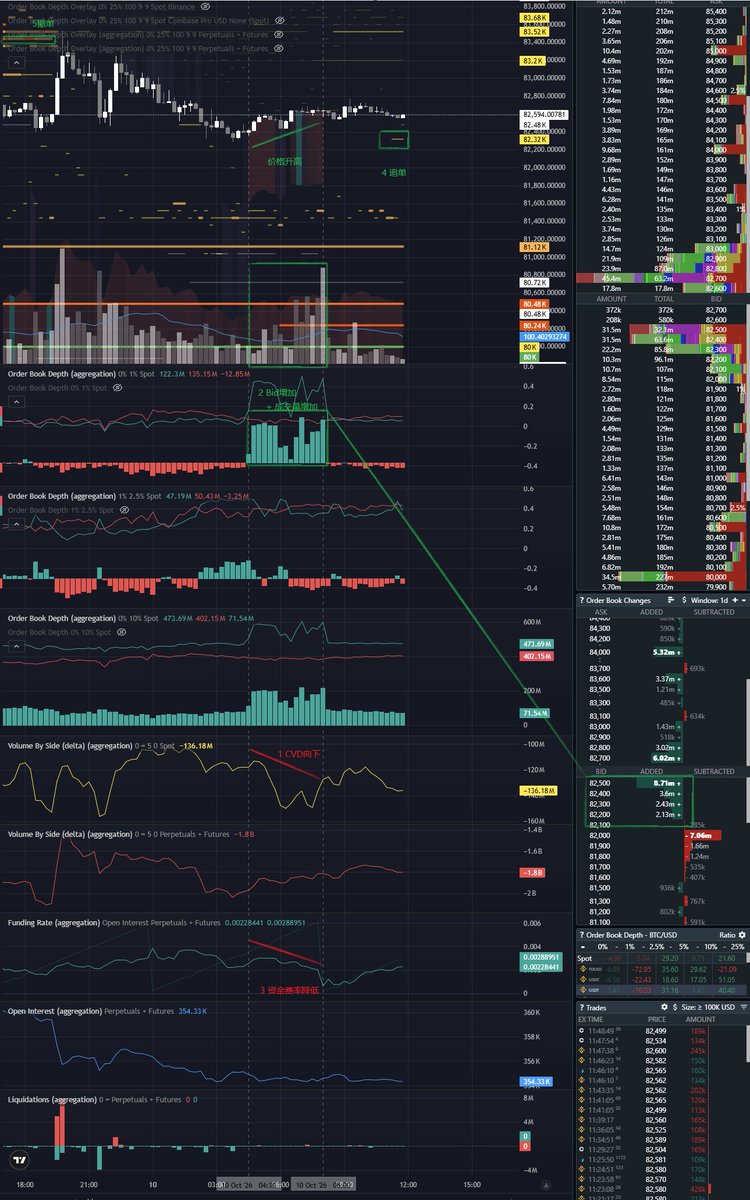
Task: Click 82.32K yellow price label
Action: point(535,139)
